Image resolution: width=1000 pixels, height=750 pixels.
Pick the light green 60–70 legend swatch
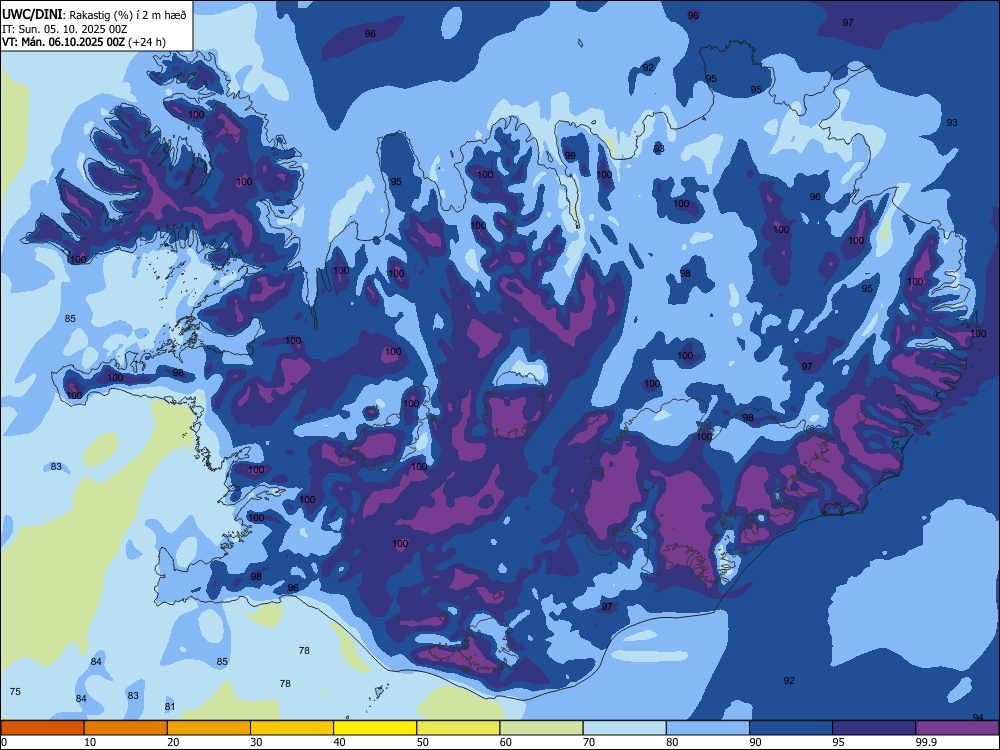[x=541, y=728]
